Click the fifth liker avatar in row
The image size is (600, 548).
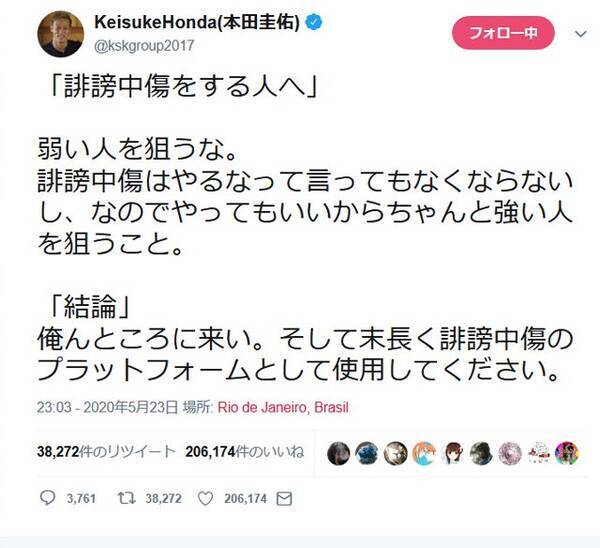tap(453, 451)
